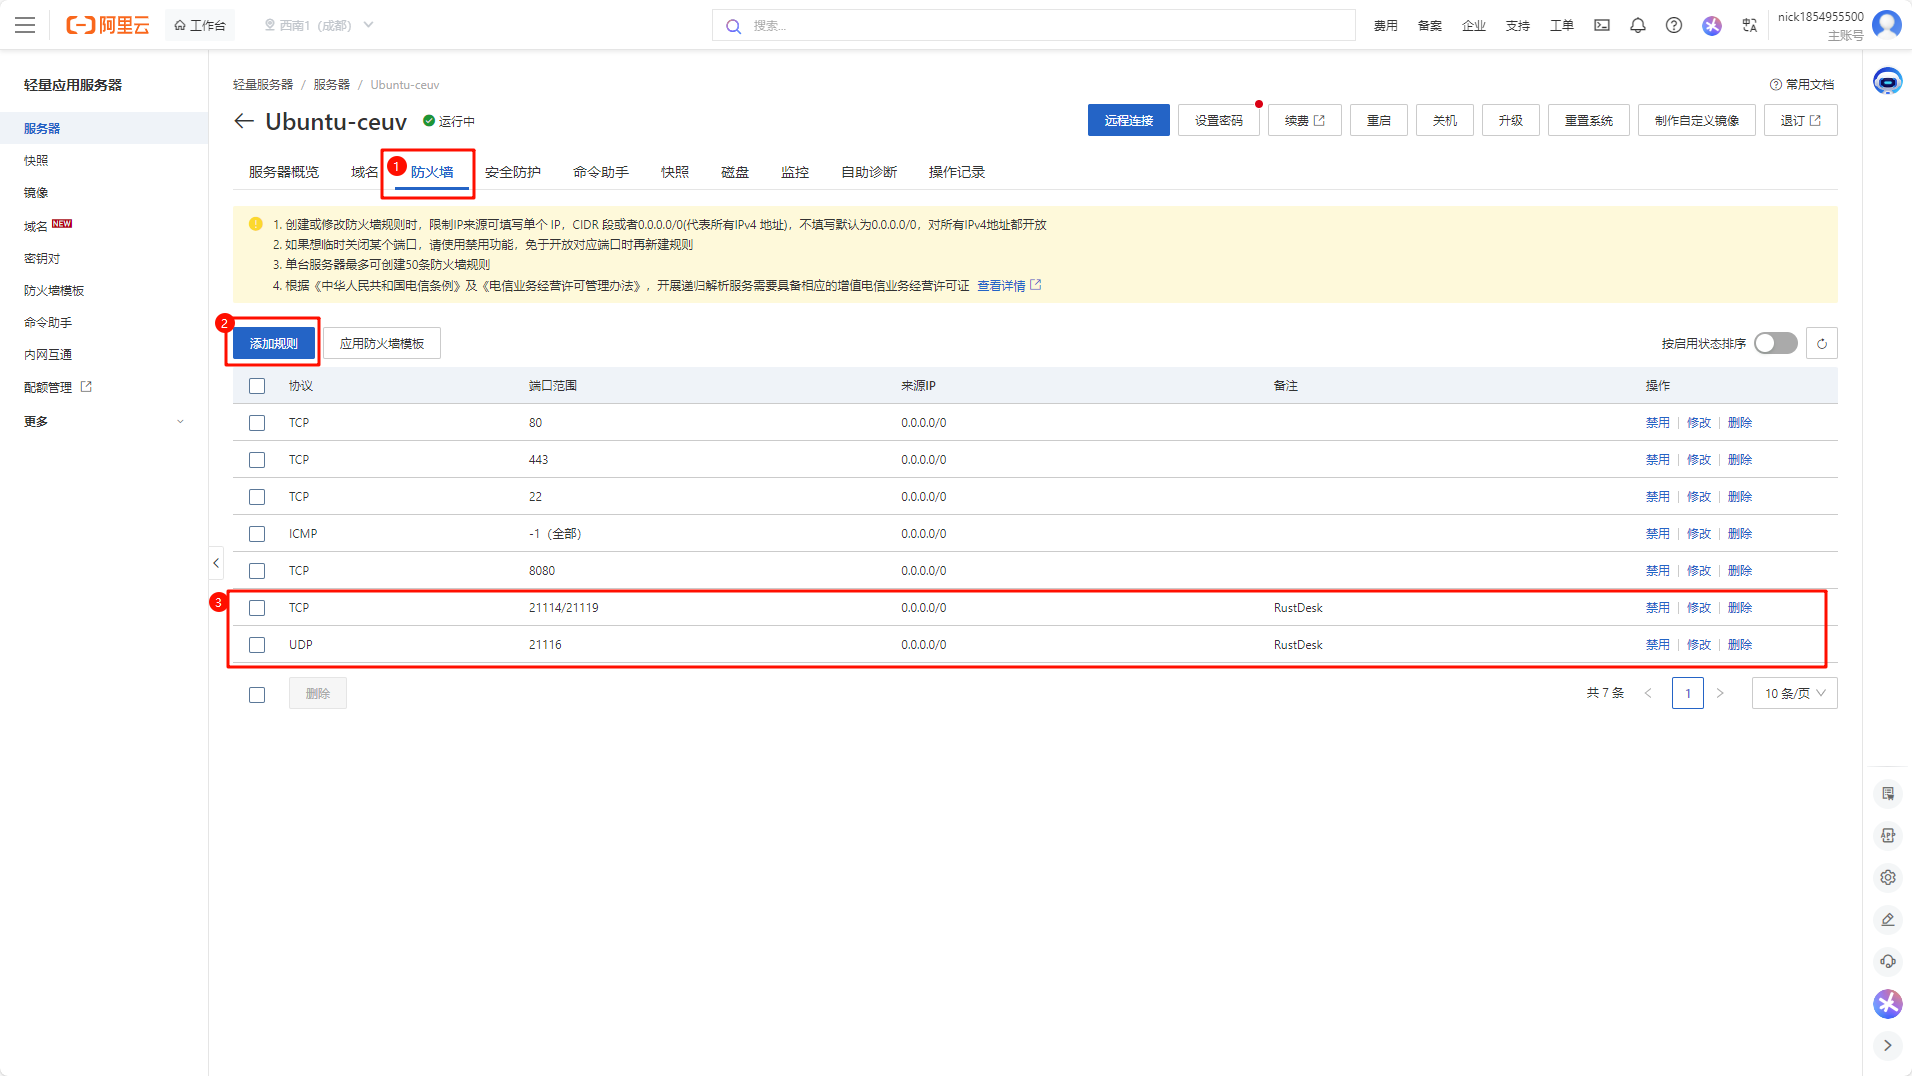The image size is (1912, 1076).
Task: Click the help question mark icon
Action: 1673,25
